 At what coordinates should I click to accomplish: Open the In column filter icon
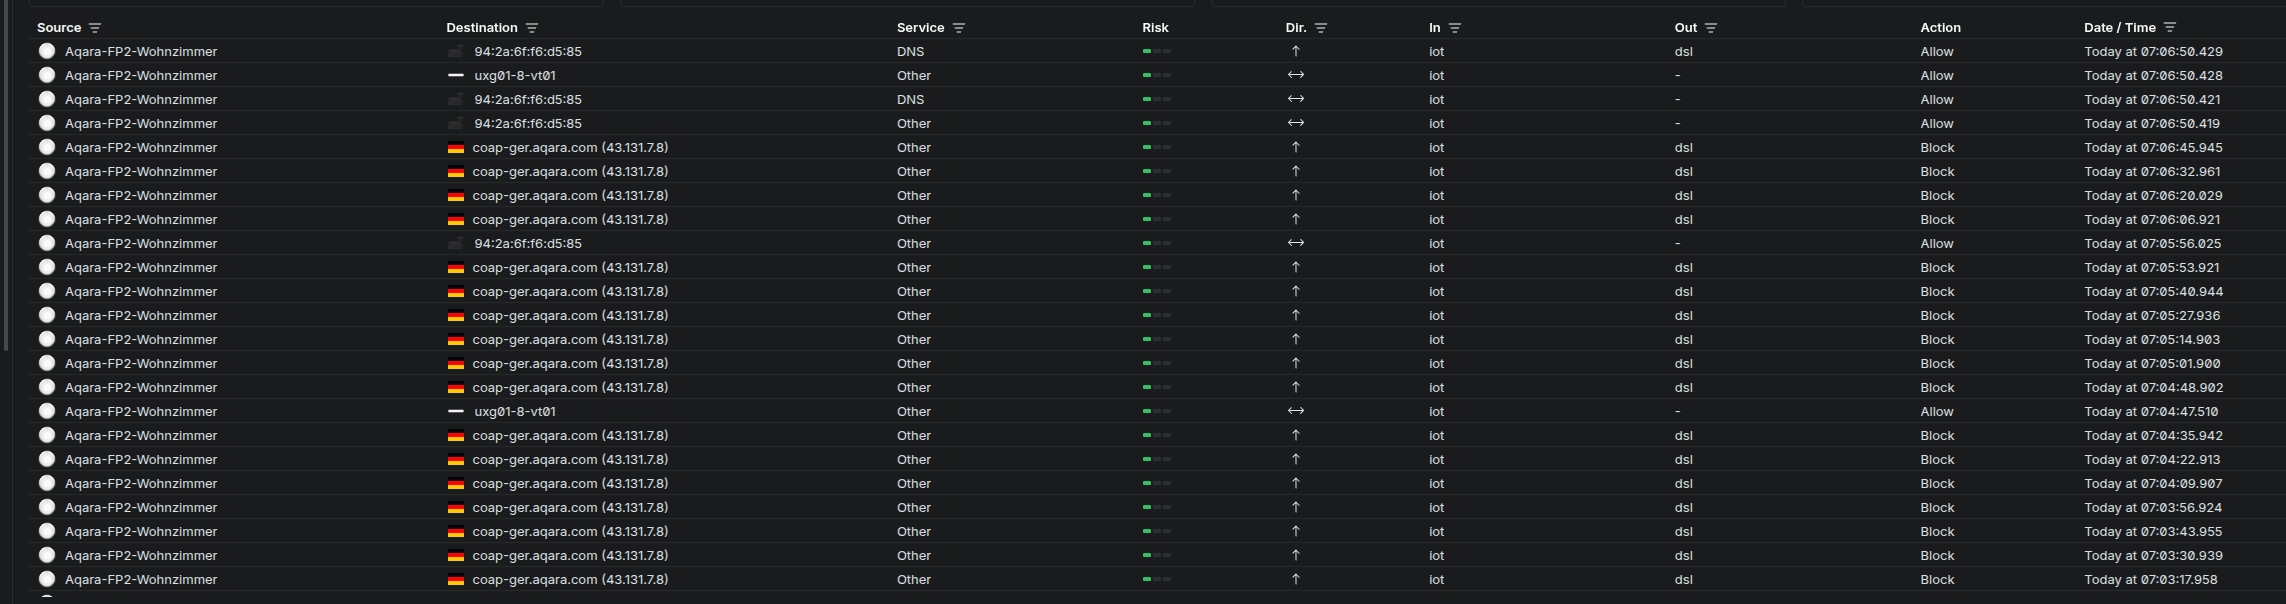pos(1455,28)
